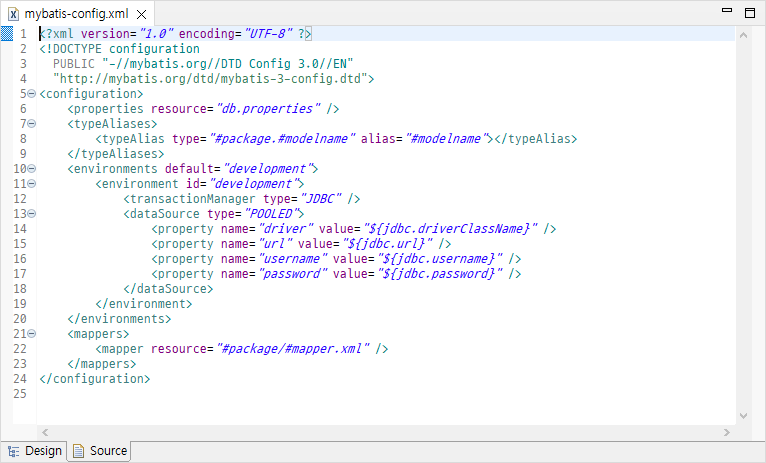Click the DOCTYPE configuration declaration
This screenshot has height=463, width=766.
120,49
